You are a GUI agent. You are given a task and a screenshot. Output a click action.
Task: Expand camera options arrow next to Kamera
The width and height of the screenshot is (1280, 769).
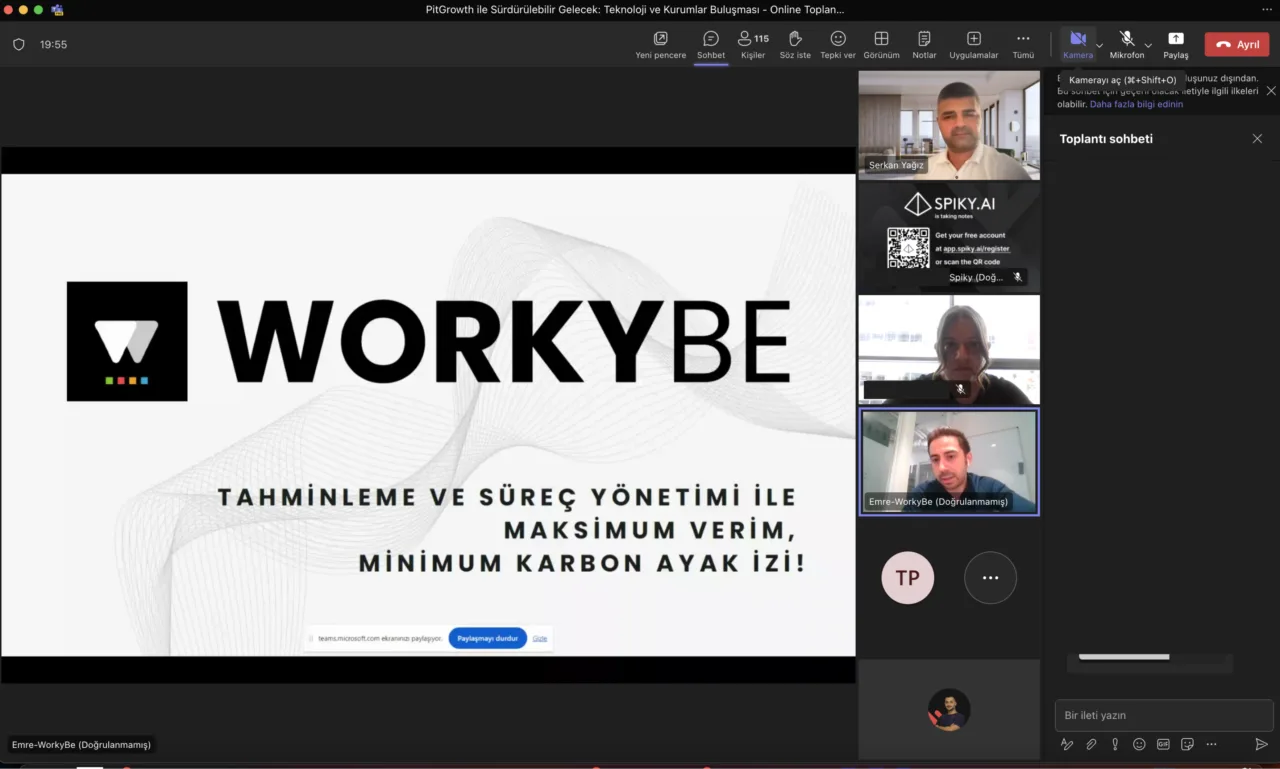1100,45
